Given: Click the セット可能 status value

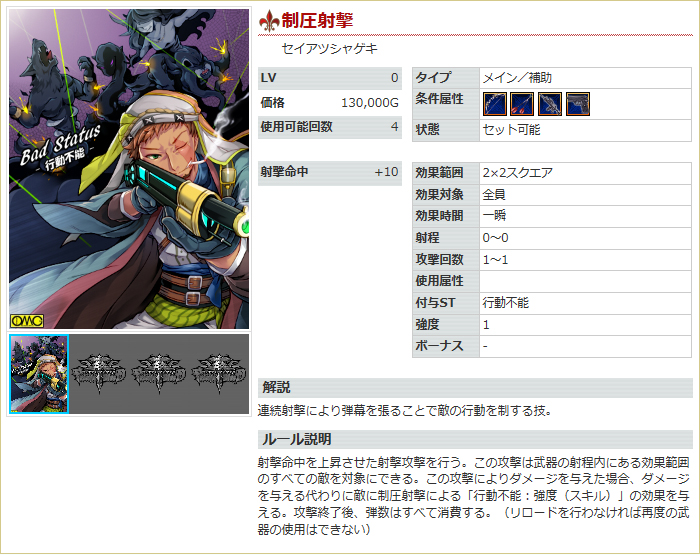Looking at the screenshot, I should click(x=511, y=130).
